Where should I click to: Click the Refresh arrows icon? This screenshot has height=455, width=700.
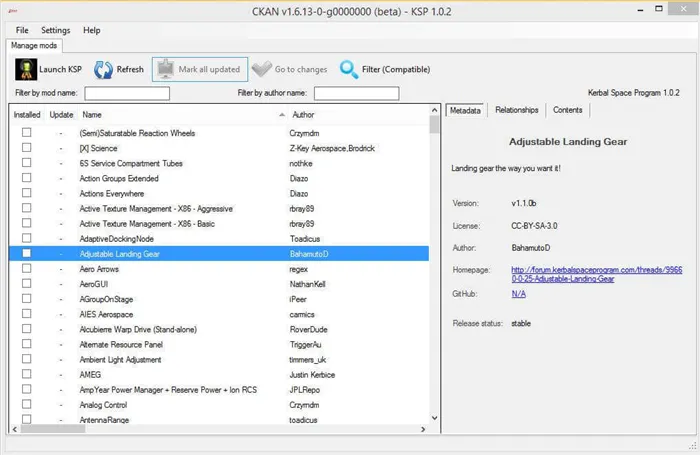[104, 70]
